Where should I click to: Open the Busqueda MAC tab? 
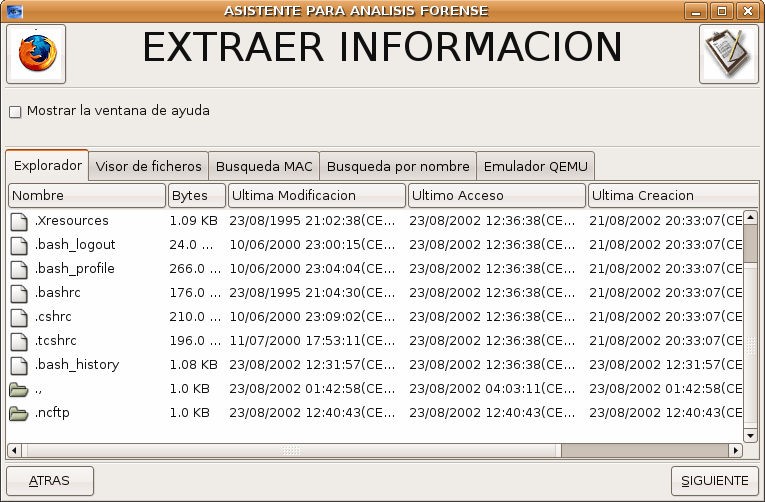[x=264, y=167]
